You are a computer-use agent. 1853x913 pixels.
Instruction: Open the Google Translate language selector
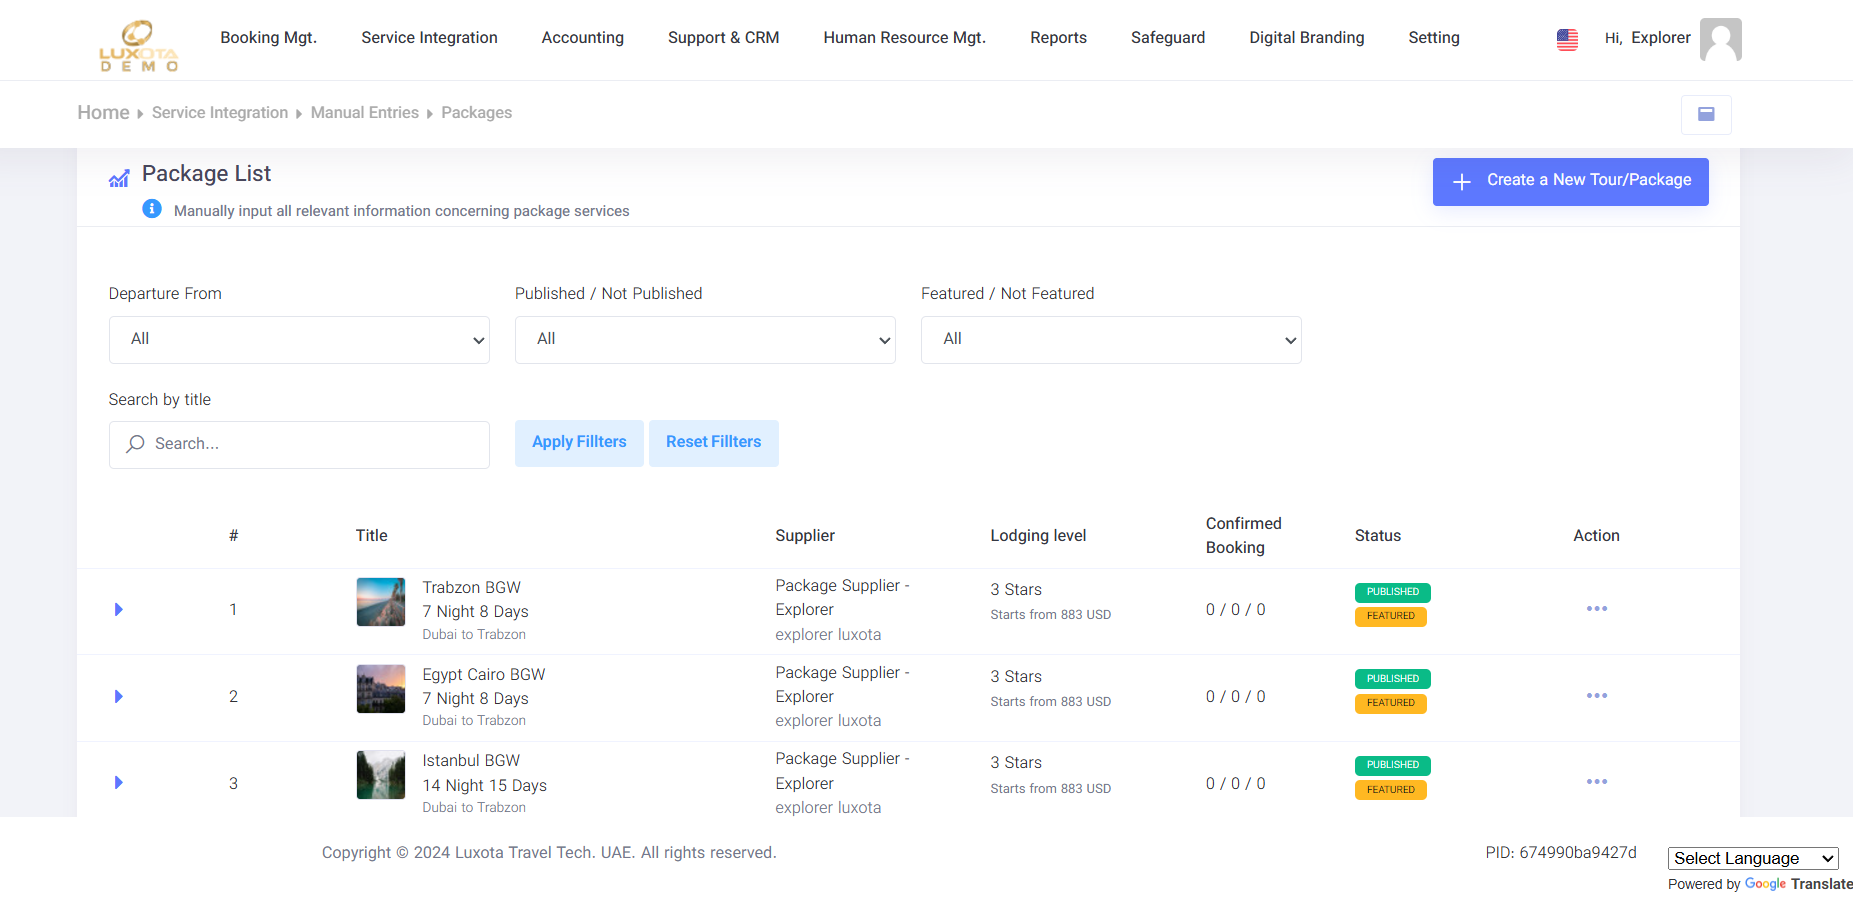(x=1752, y=858)
